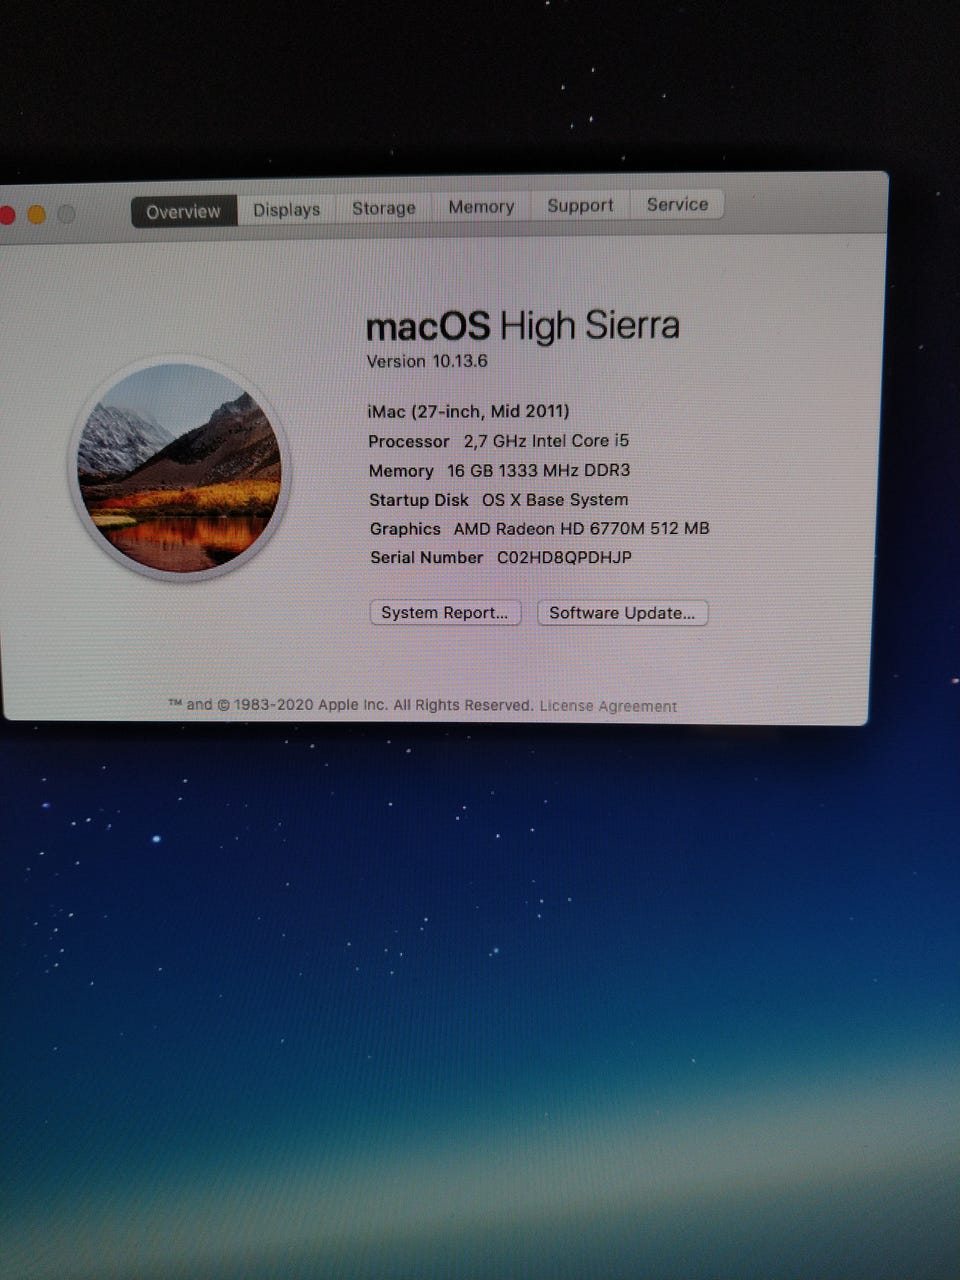Click the Serial Number label
This screenshot has height=1280, width=960.
[427, 557]
